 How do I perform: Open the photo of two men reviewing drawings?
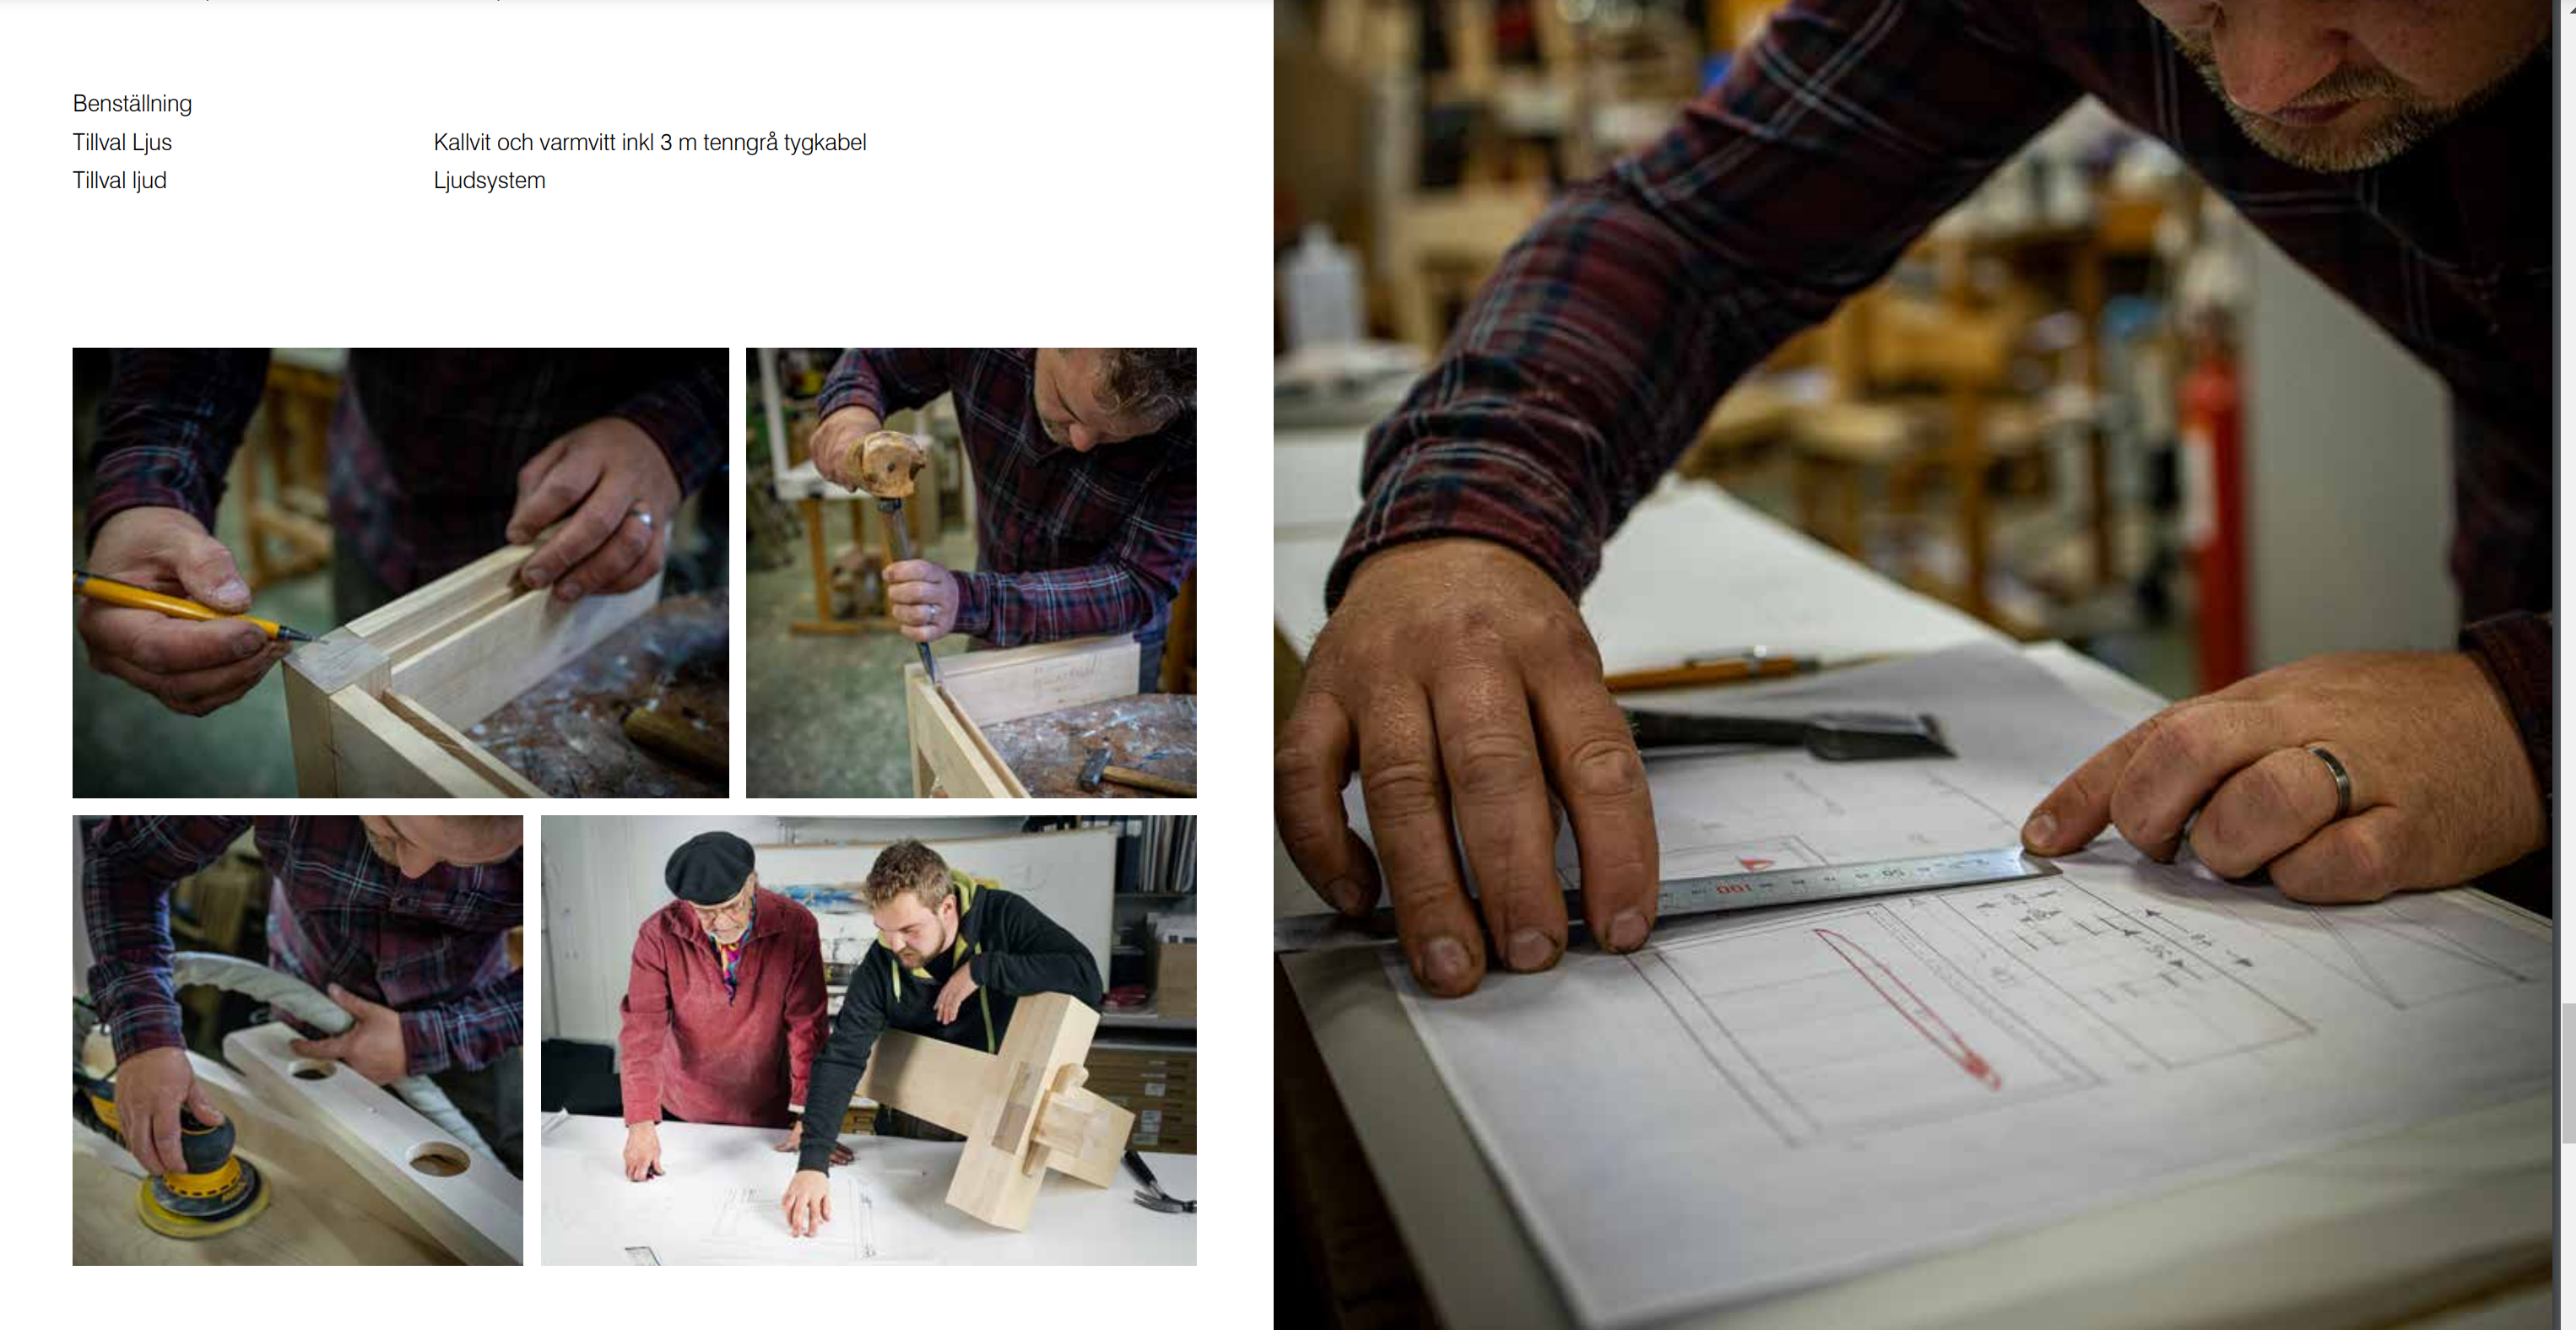[868, 1040]
